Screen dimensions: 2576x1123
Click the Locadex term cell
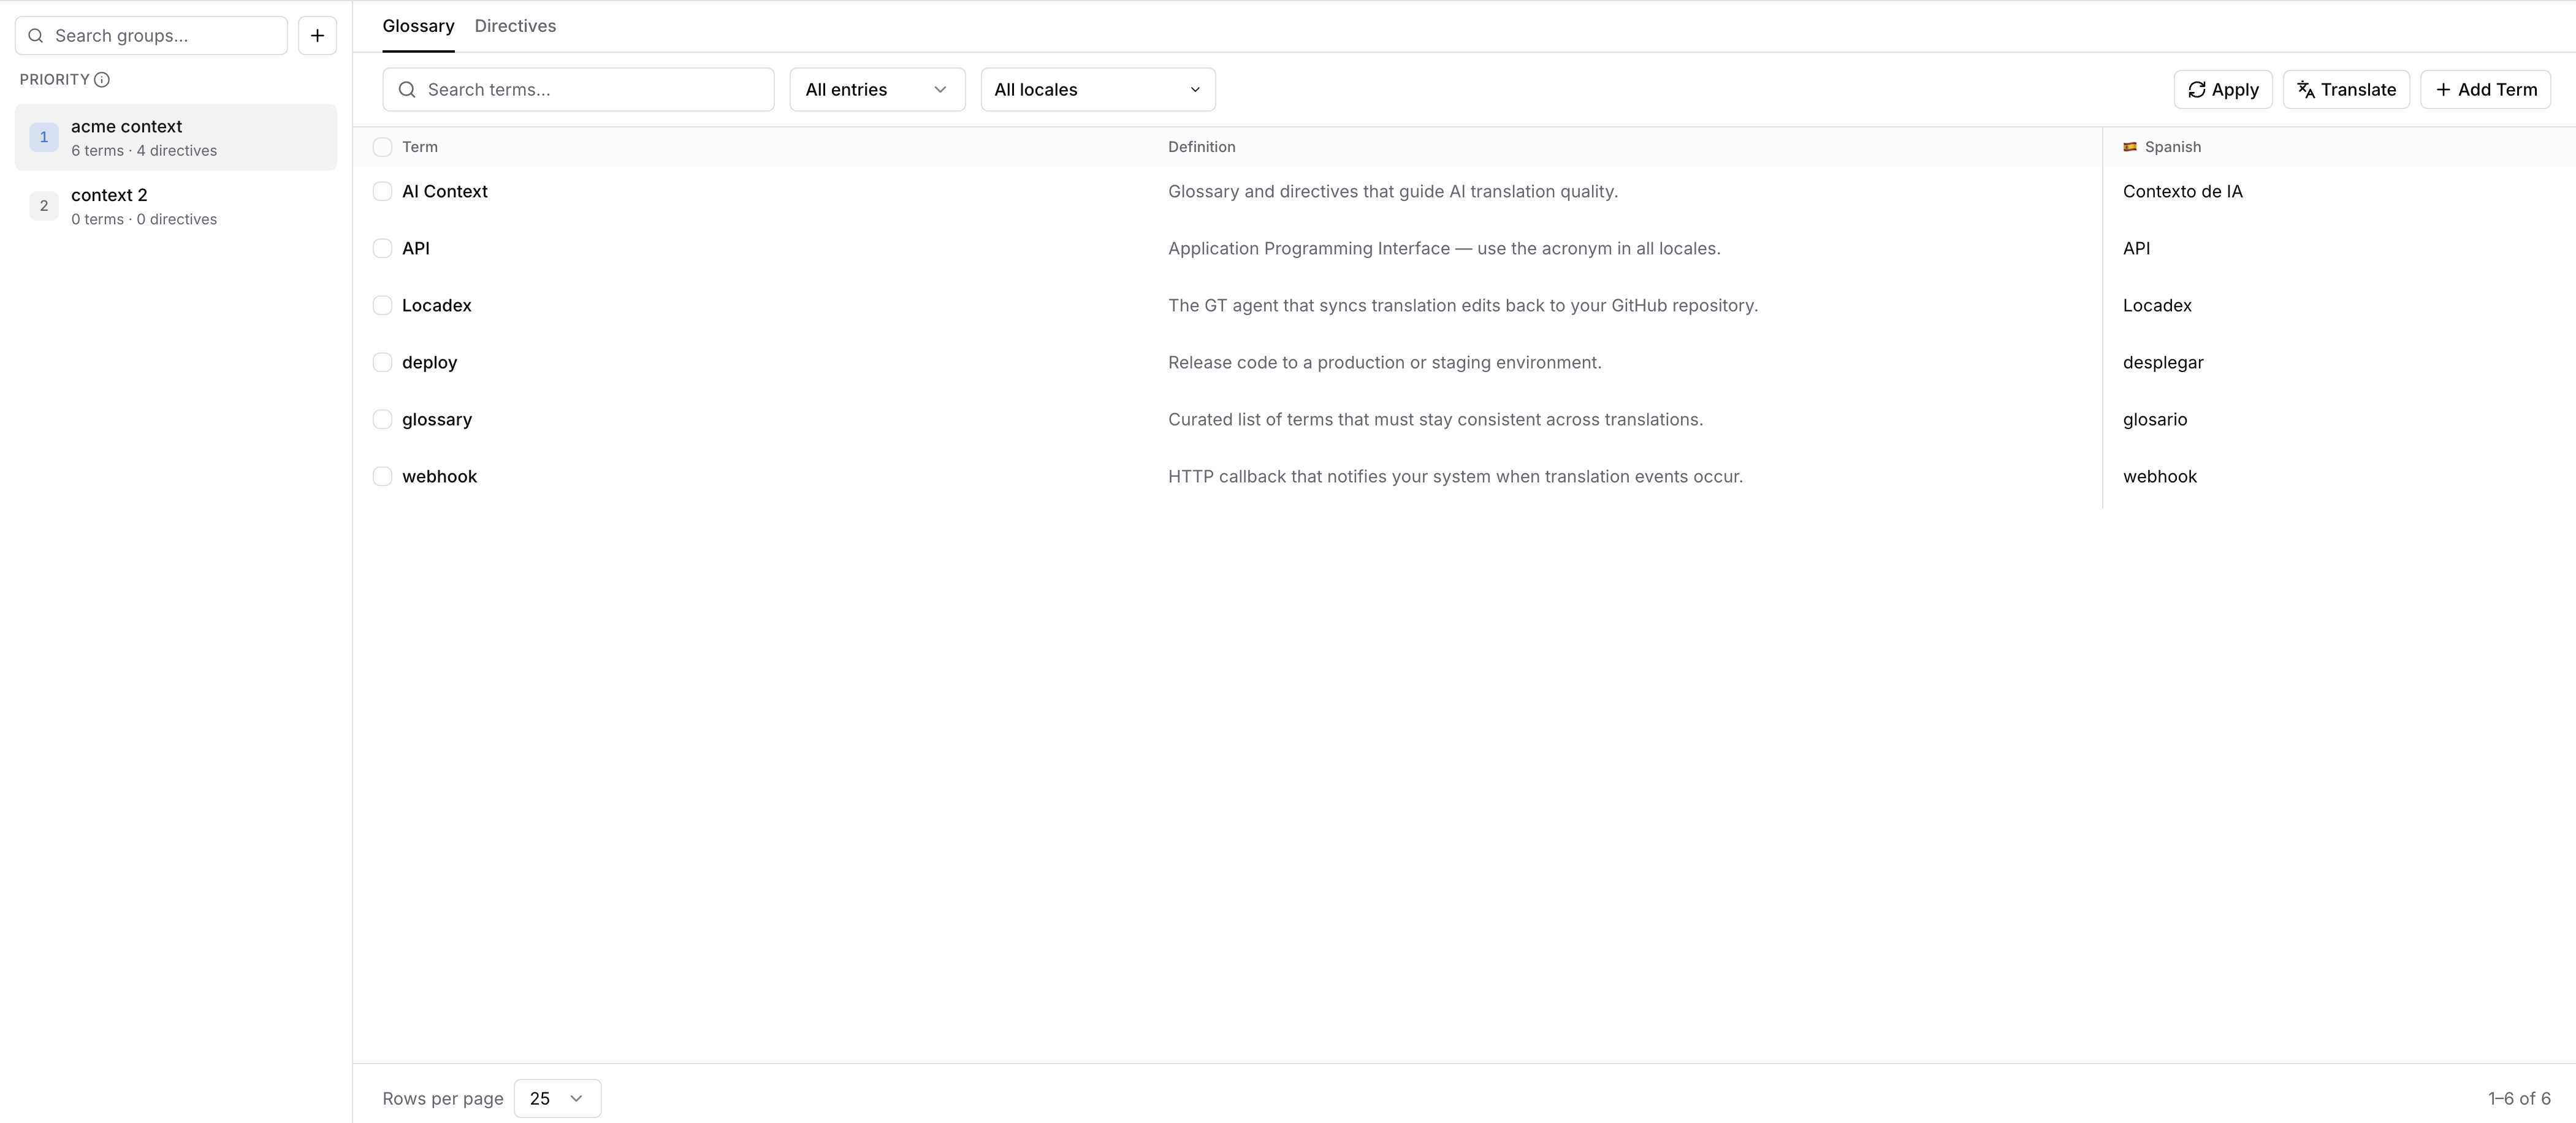click(x=437, y=305)
